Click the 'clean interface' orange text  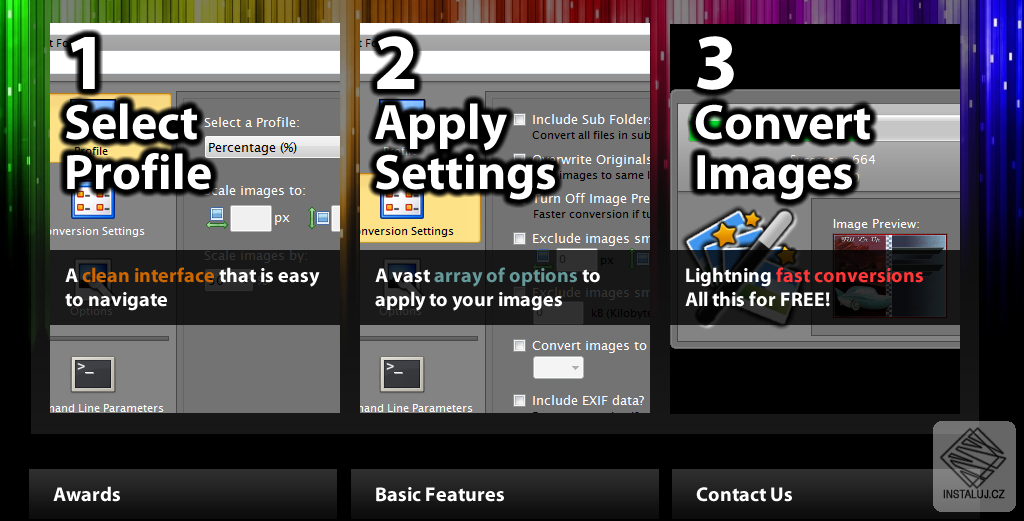coord(148,276)
